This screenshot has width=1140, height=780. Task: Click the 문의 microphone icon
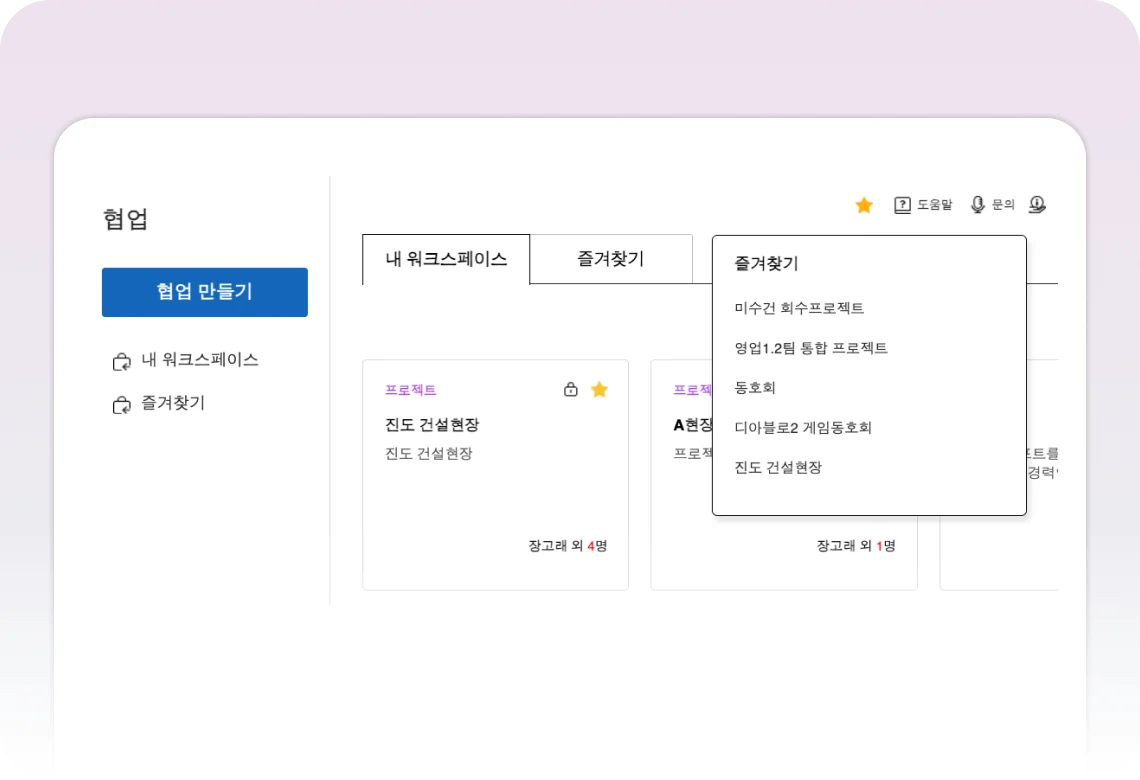(978, 205)
